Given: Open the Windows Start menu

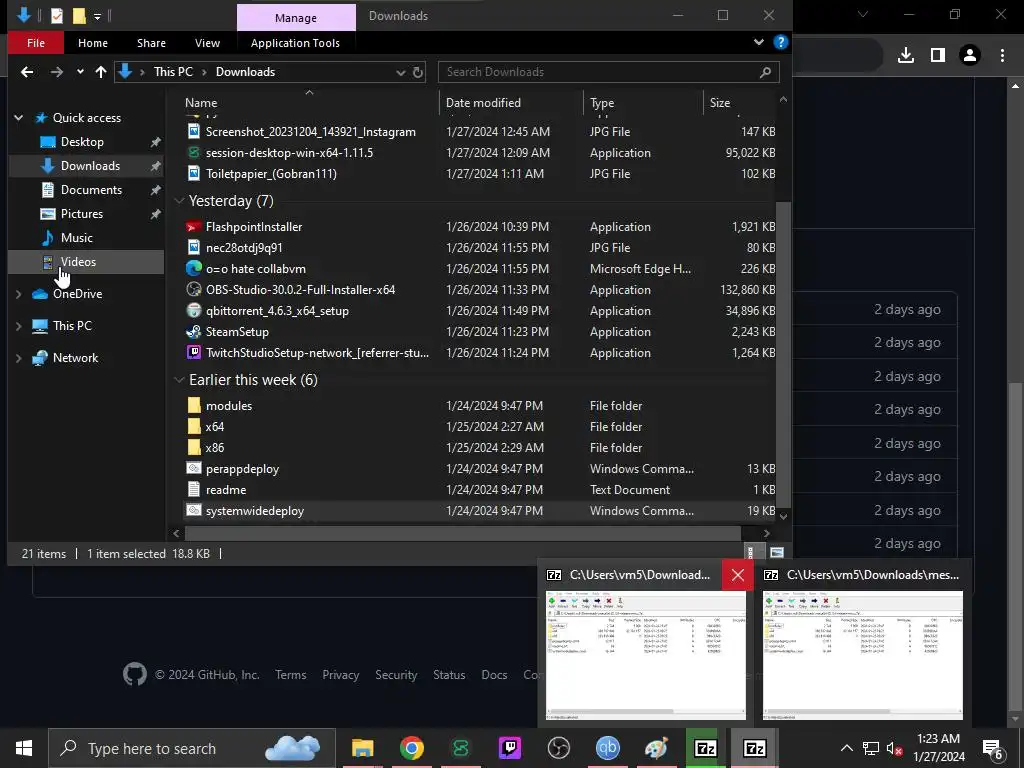Looking at the screenshot, I should pos(24,748).
